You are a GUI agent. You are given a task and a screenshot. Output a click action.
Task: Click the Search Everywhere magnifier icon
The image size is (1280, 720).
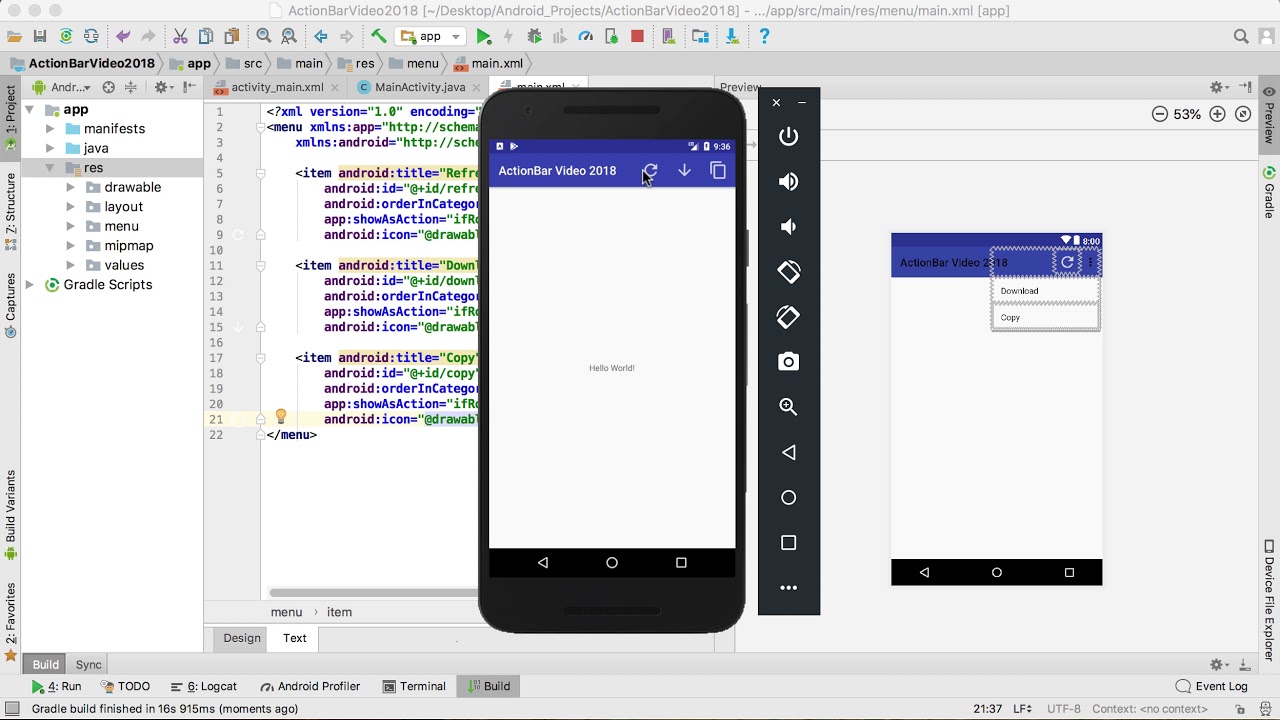(x=1241, y=37)
